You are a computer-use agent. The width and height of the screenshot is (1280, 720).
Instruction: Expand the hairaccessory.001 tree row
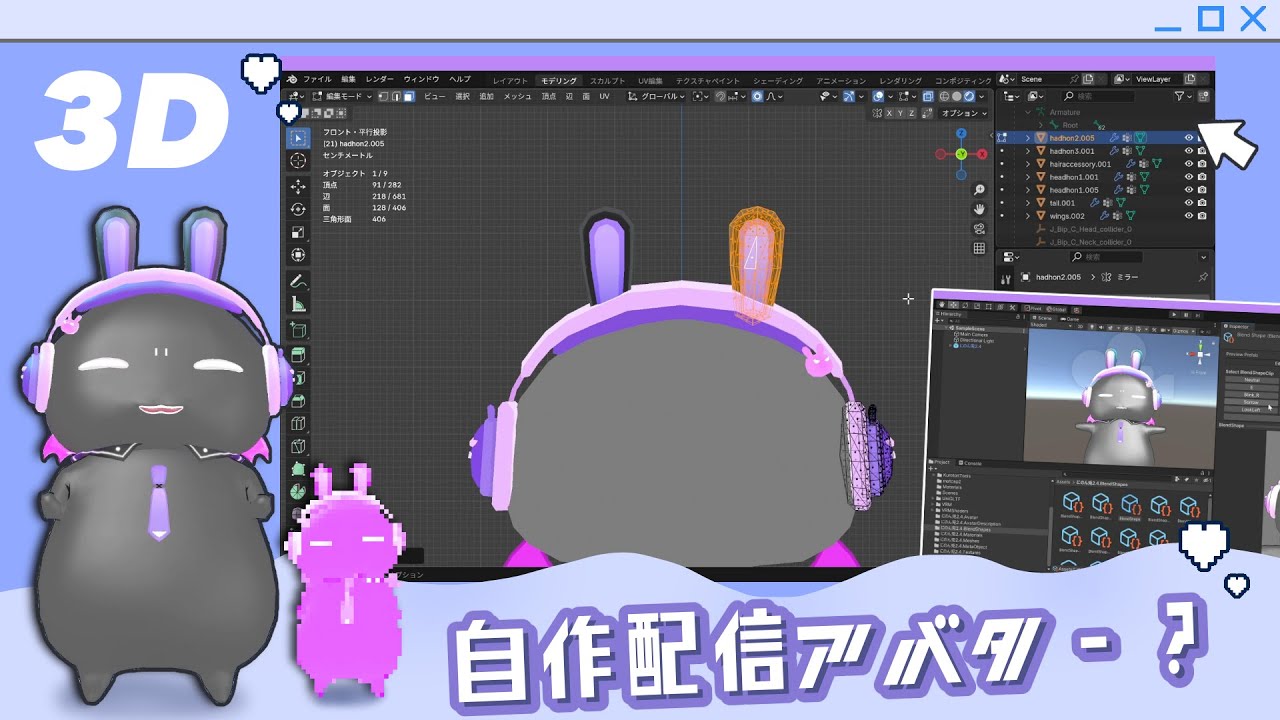pyautogui.click(x=1028, y=164)
